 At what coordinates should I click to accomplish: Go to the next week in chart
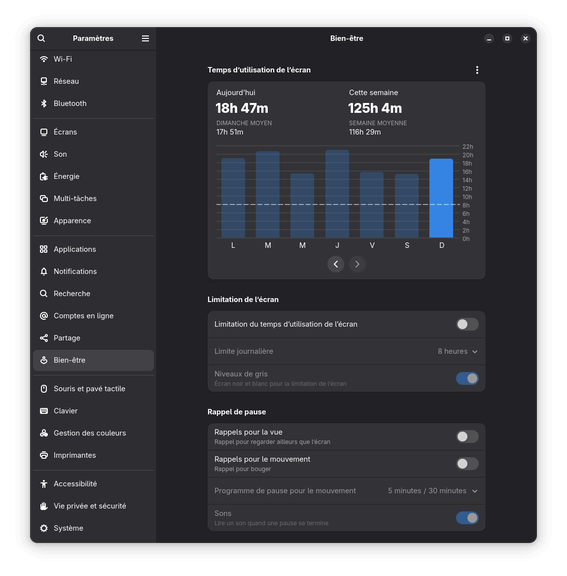357,264
